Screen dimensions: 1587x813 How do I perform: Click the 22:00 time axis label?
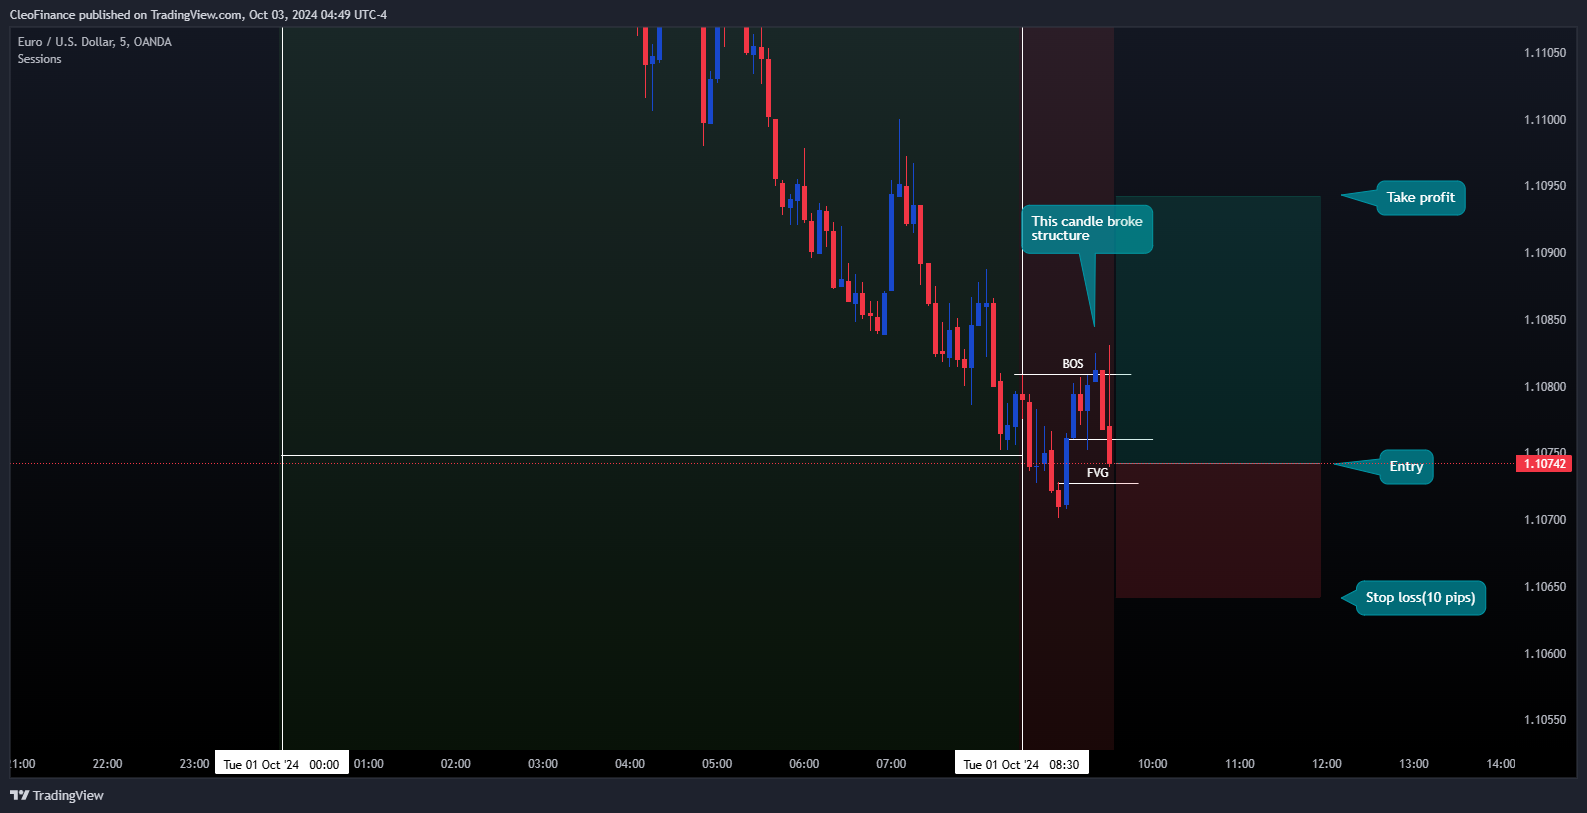(107, 764)
